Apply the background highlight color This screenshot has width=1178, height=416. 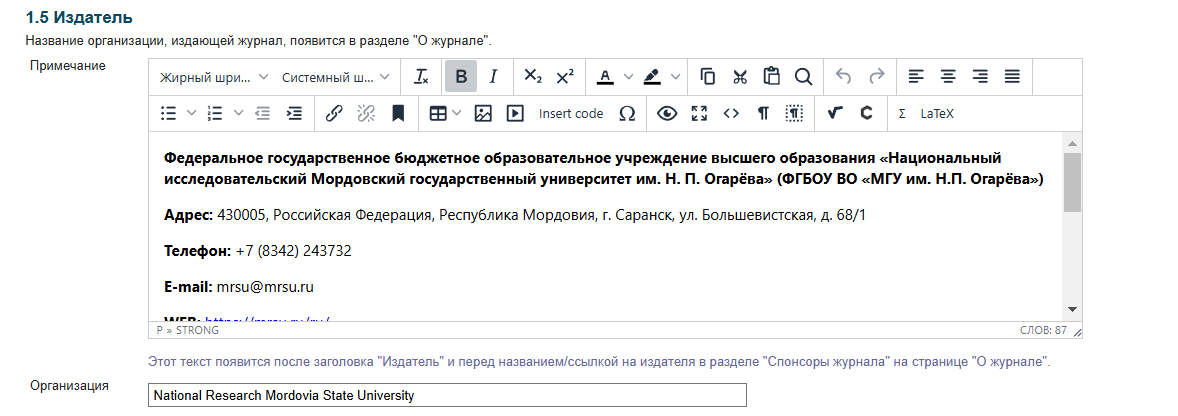click(x=651, y=77)
